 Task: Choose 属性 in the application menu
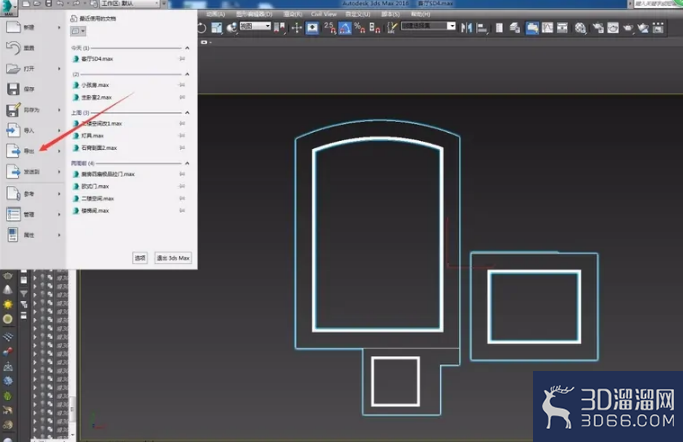[x=31, y=235]
